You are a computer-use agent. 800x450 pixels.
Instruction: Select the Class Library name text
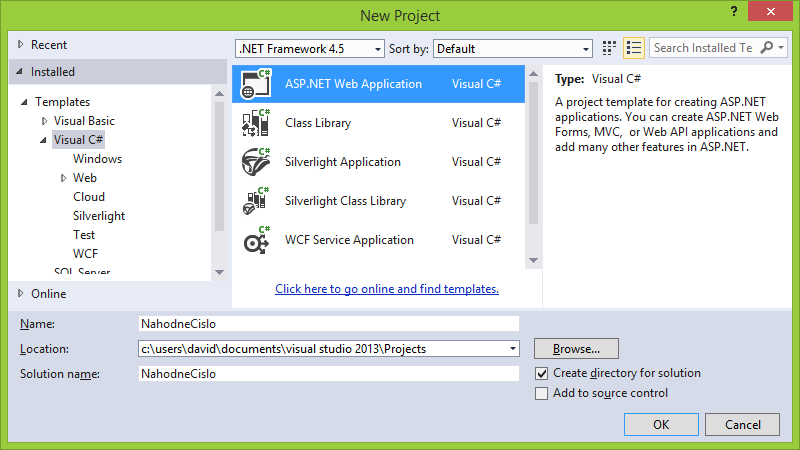point(318,123)
